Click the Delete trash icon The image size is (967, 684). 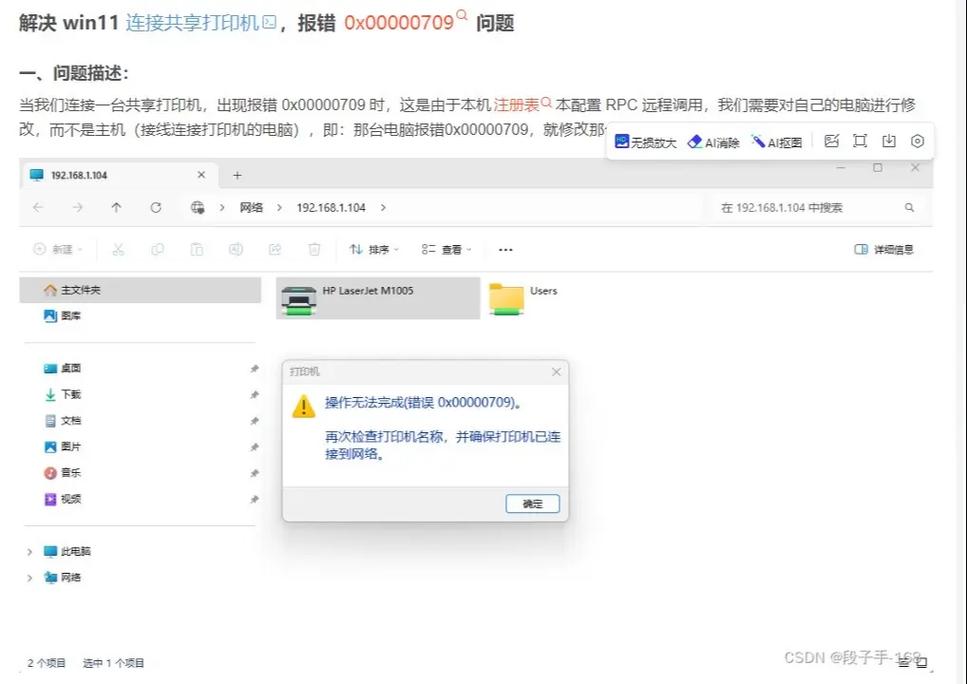coord(314,249)
